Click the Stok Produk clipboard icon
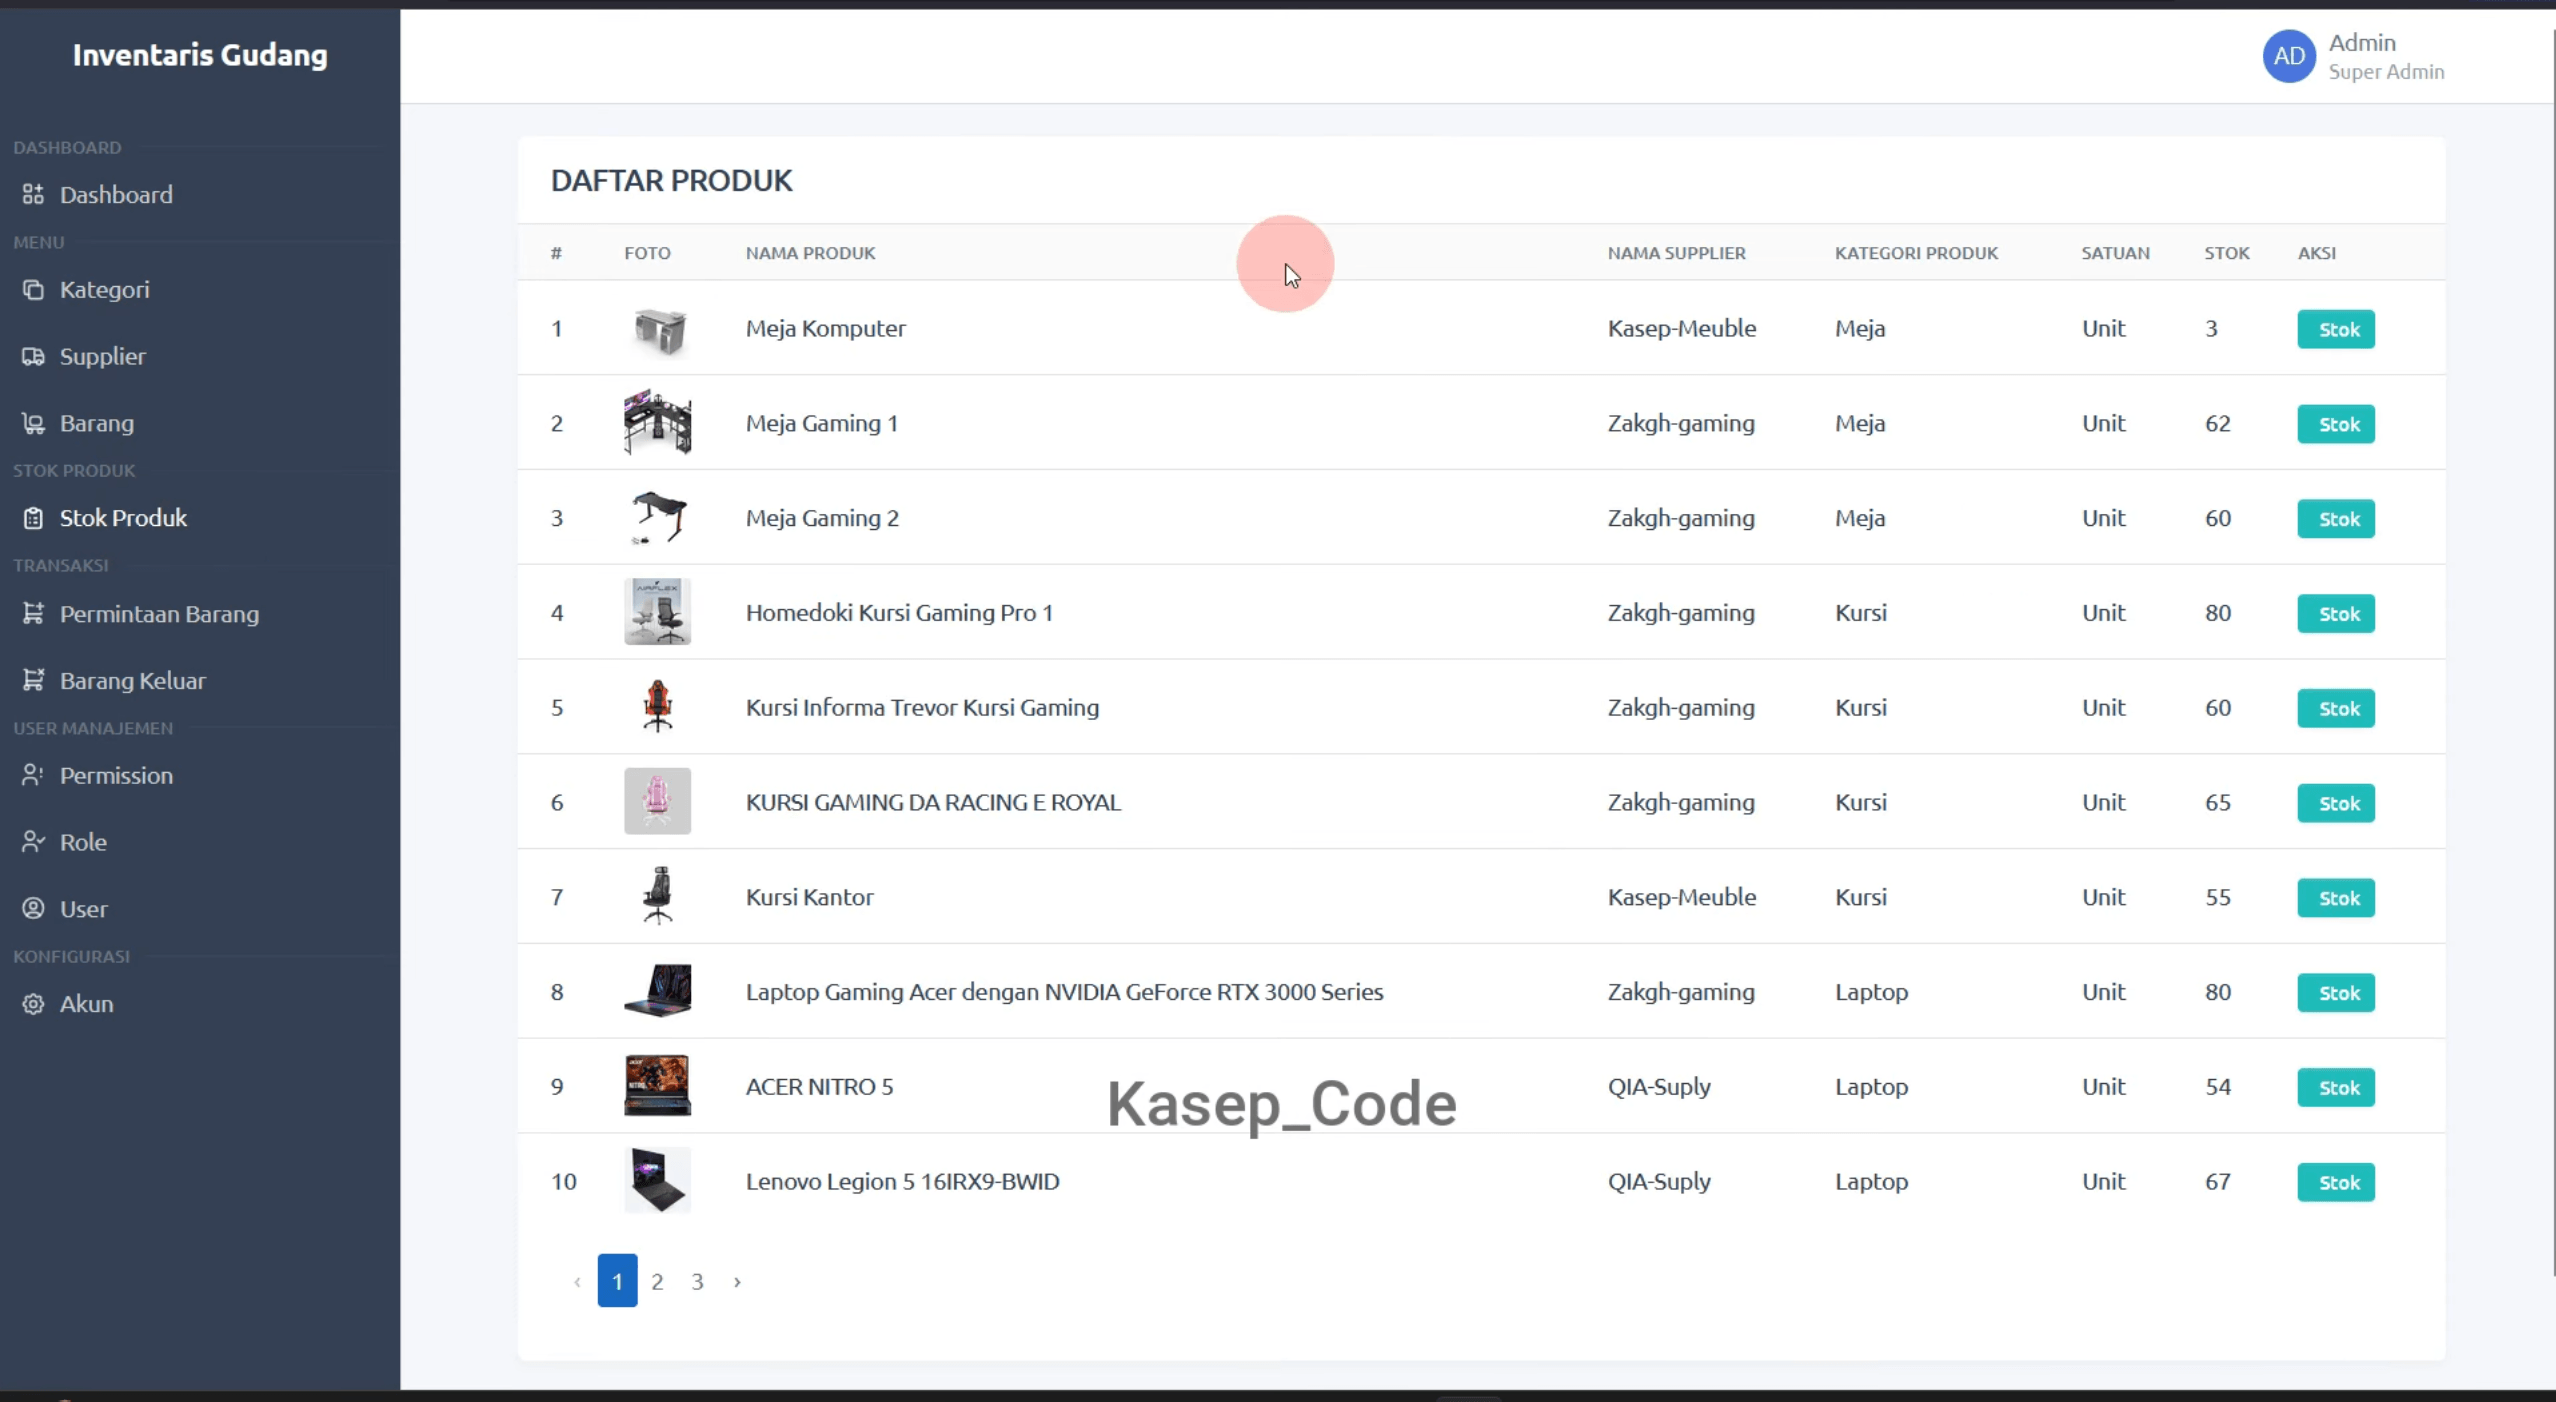 pyautogui.click(x=33, y=518)
